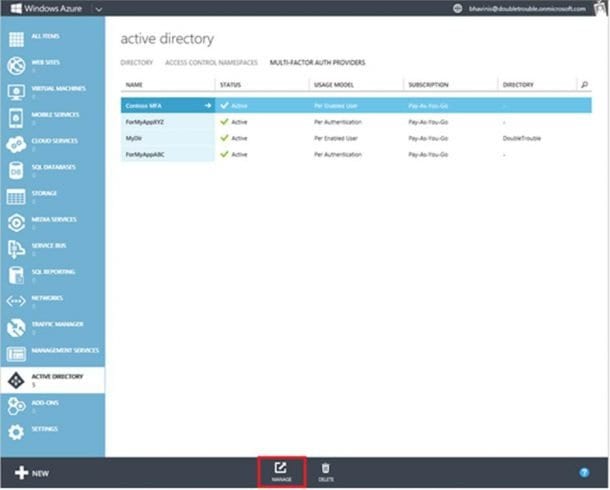Select the MyDir provider row

point(134,138)
